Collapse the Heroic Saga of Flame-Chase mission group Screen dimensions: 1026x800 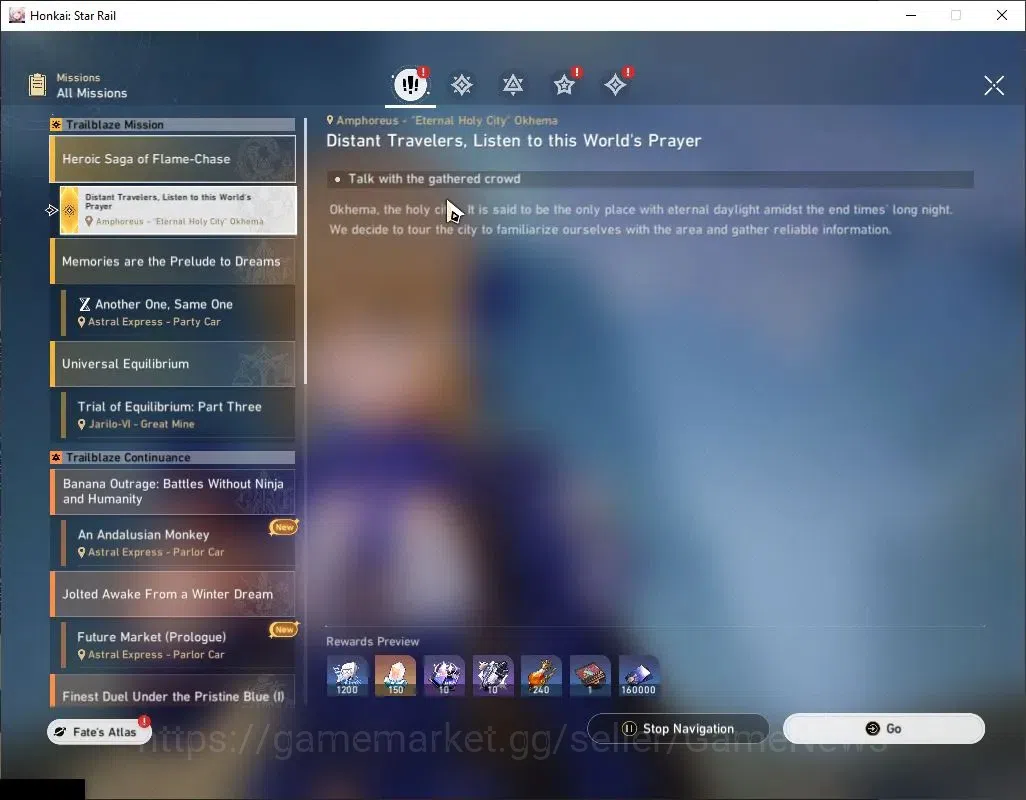(173, 159)
